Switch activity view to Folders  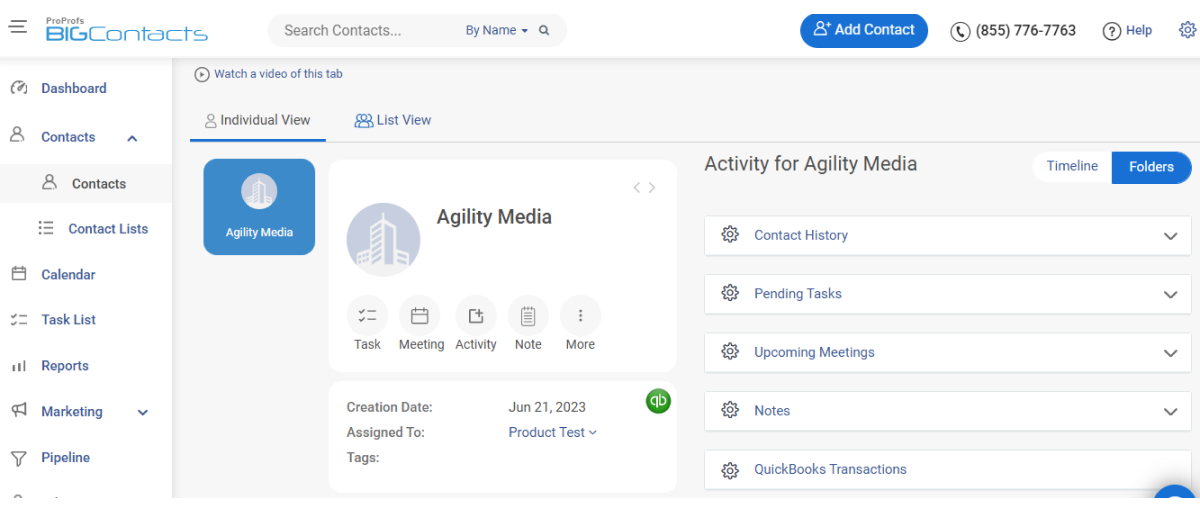point(1151,168)
